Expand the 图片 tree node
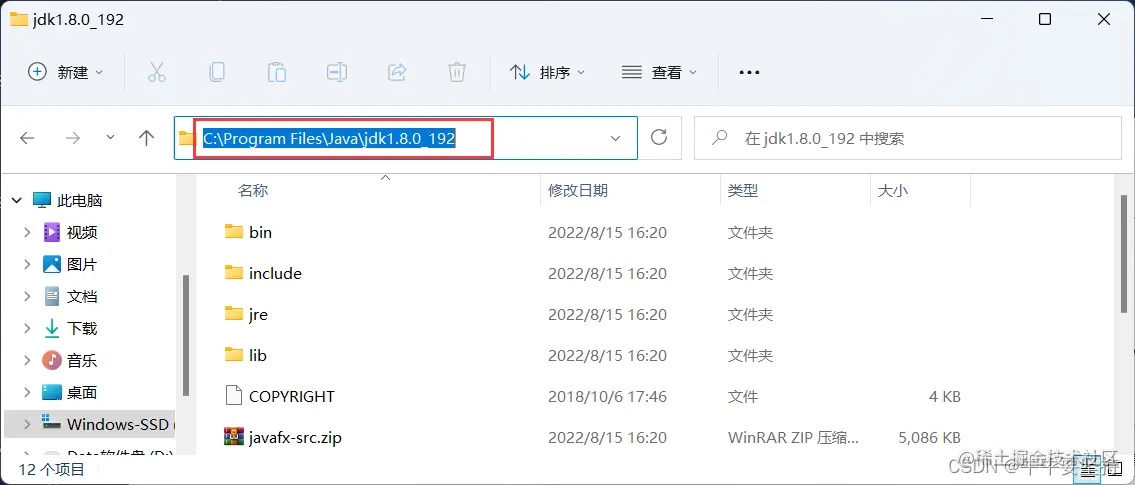1135x485 pixels. [27, 264]
